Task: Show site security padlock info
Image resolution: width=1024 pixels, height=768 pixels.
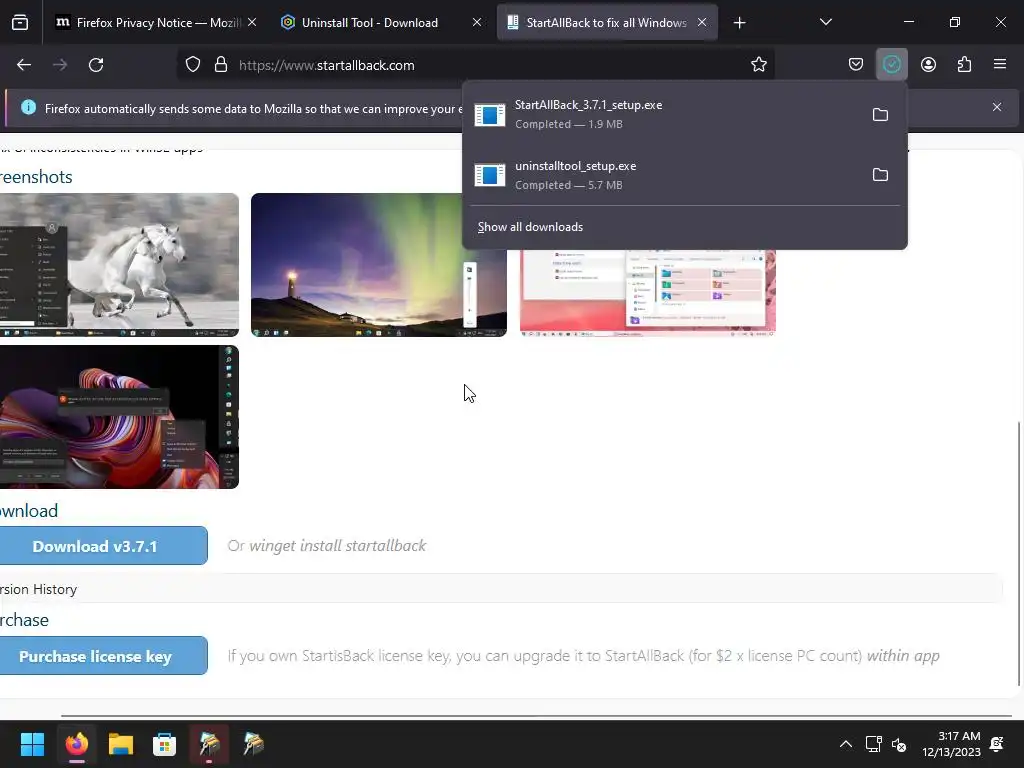Action: point(221,65)
